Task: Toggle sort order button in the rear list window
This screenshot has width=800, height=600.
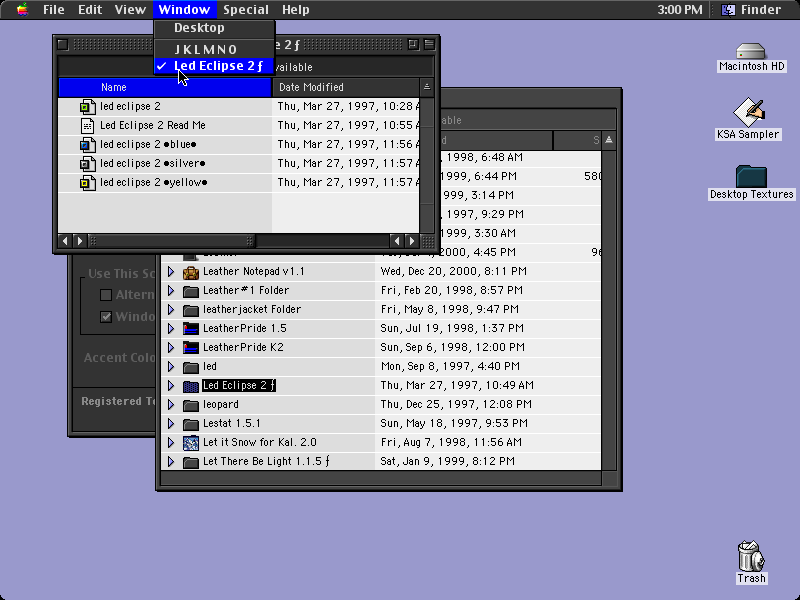Action: tap(609, 140)
